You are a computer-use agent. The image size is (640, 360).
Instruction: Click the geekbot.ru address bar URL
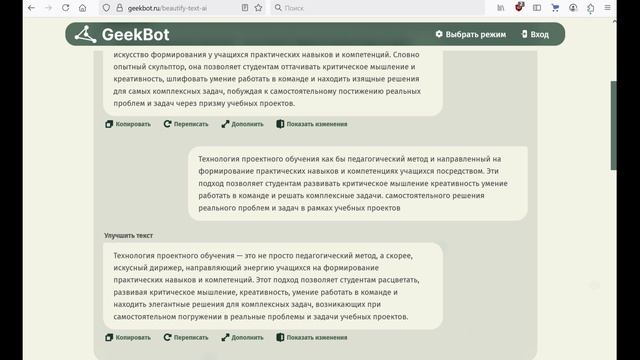167,8
